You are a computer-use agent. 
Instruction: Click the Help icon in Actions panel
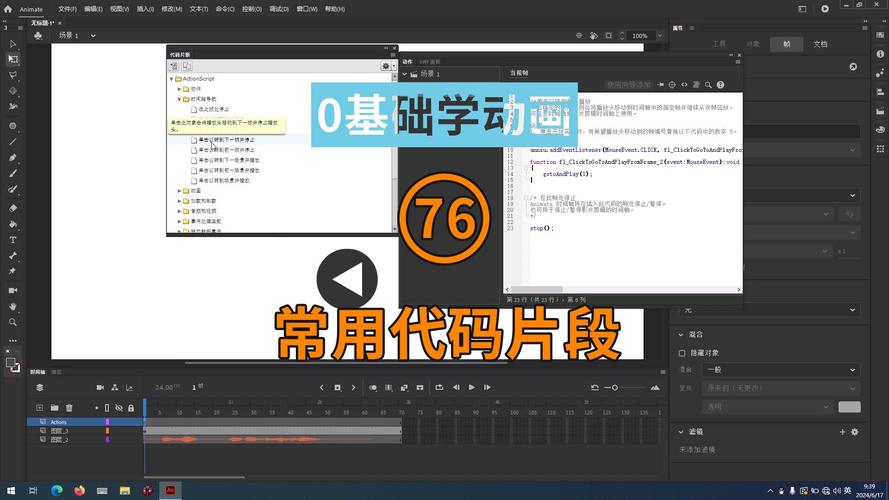(x=721, y=84)
